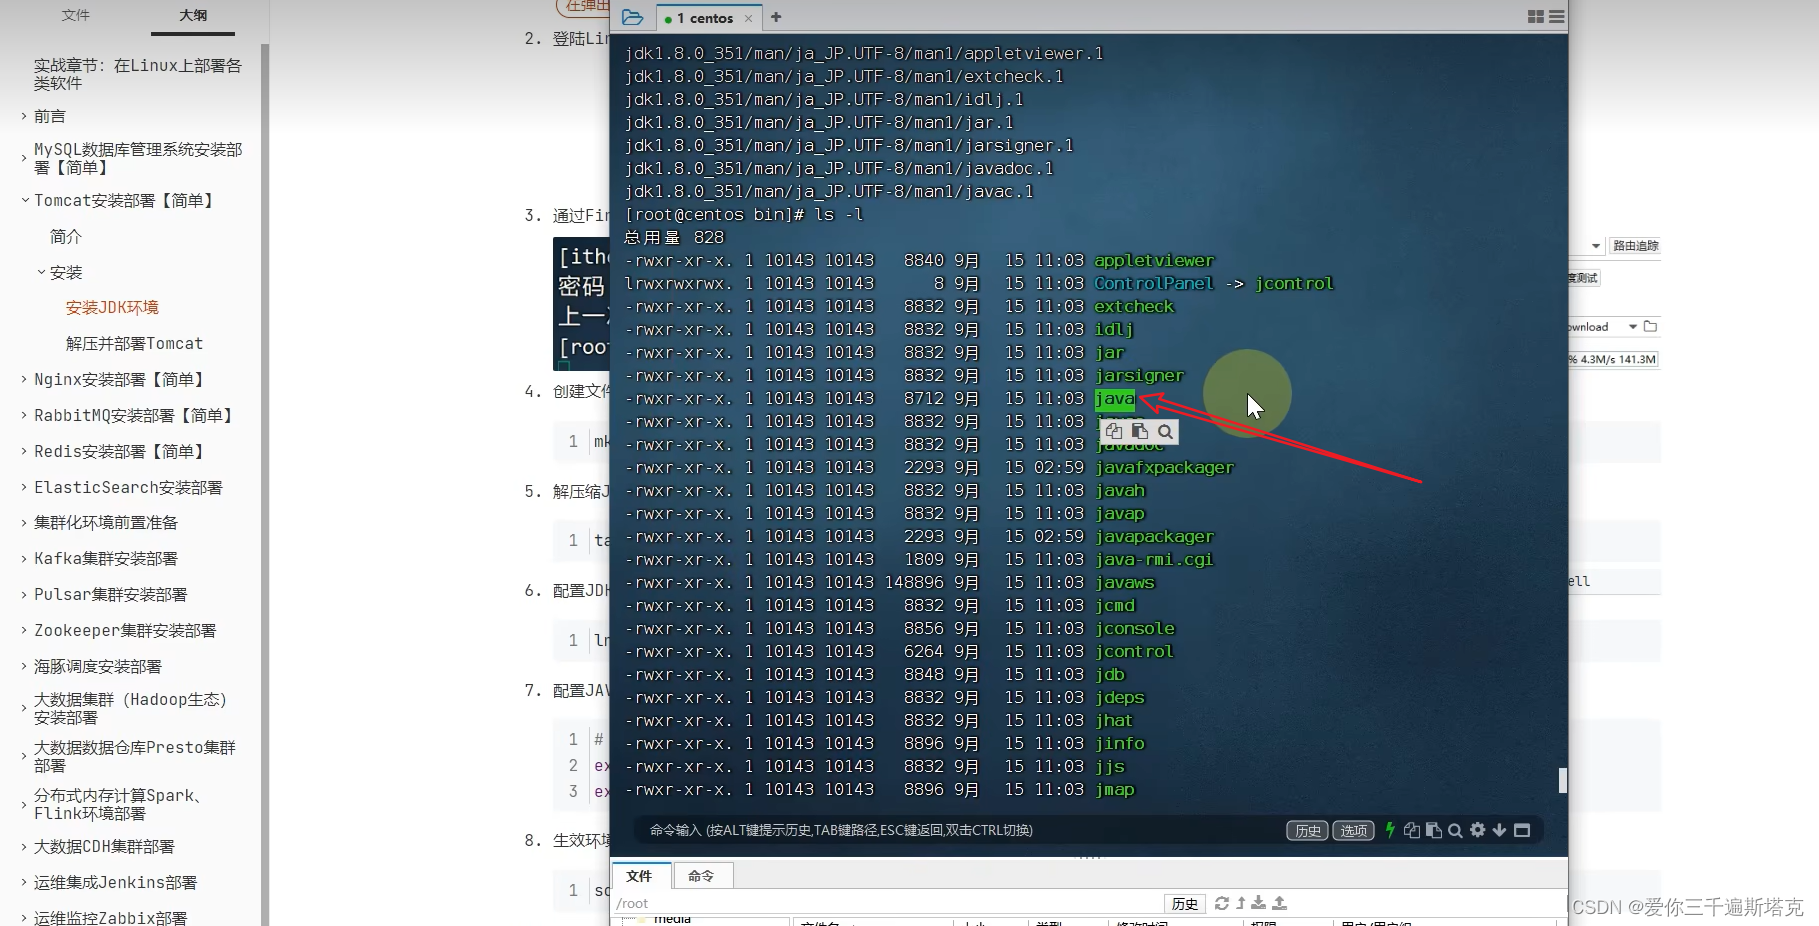The image size is (1819, 926).
Task: Close the centos session tab
Action: click(x=748, y=18)
